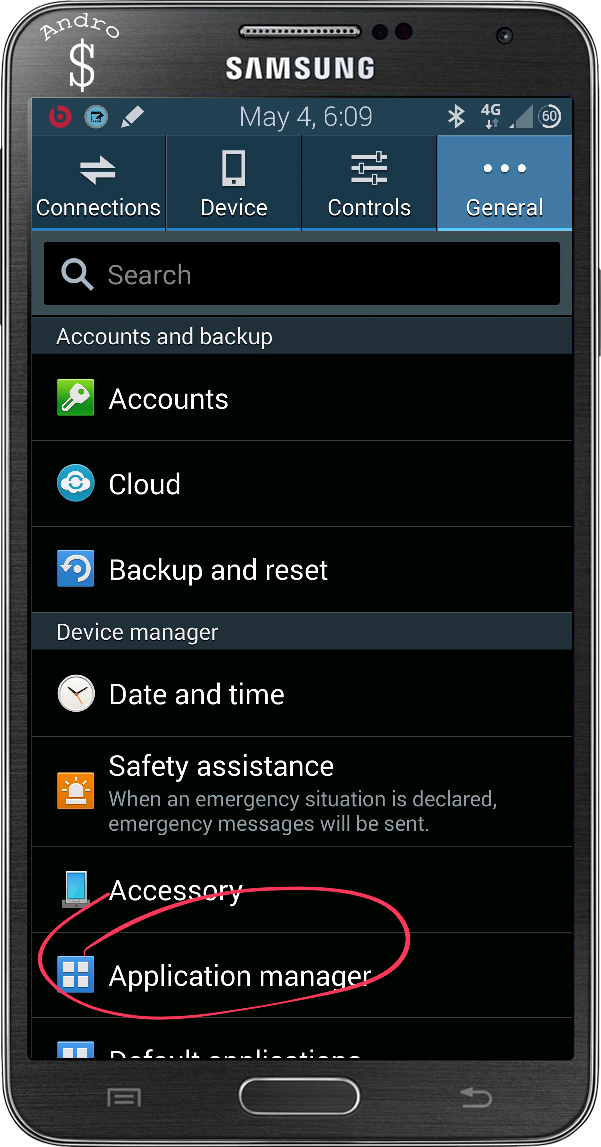The height and width of the screenshot is (1147, 601).
Task: Tap the Bluetooth status bar icon
Action: (457, 116)
